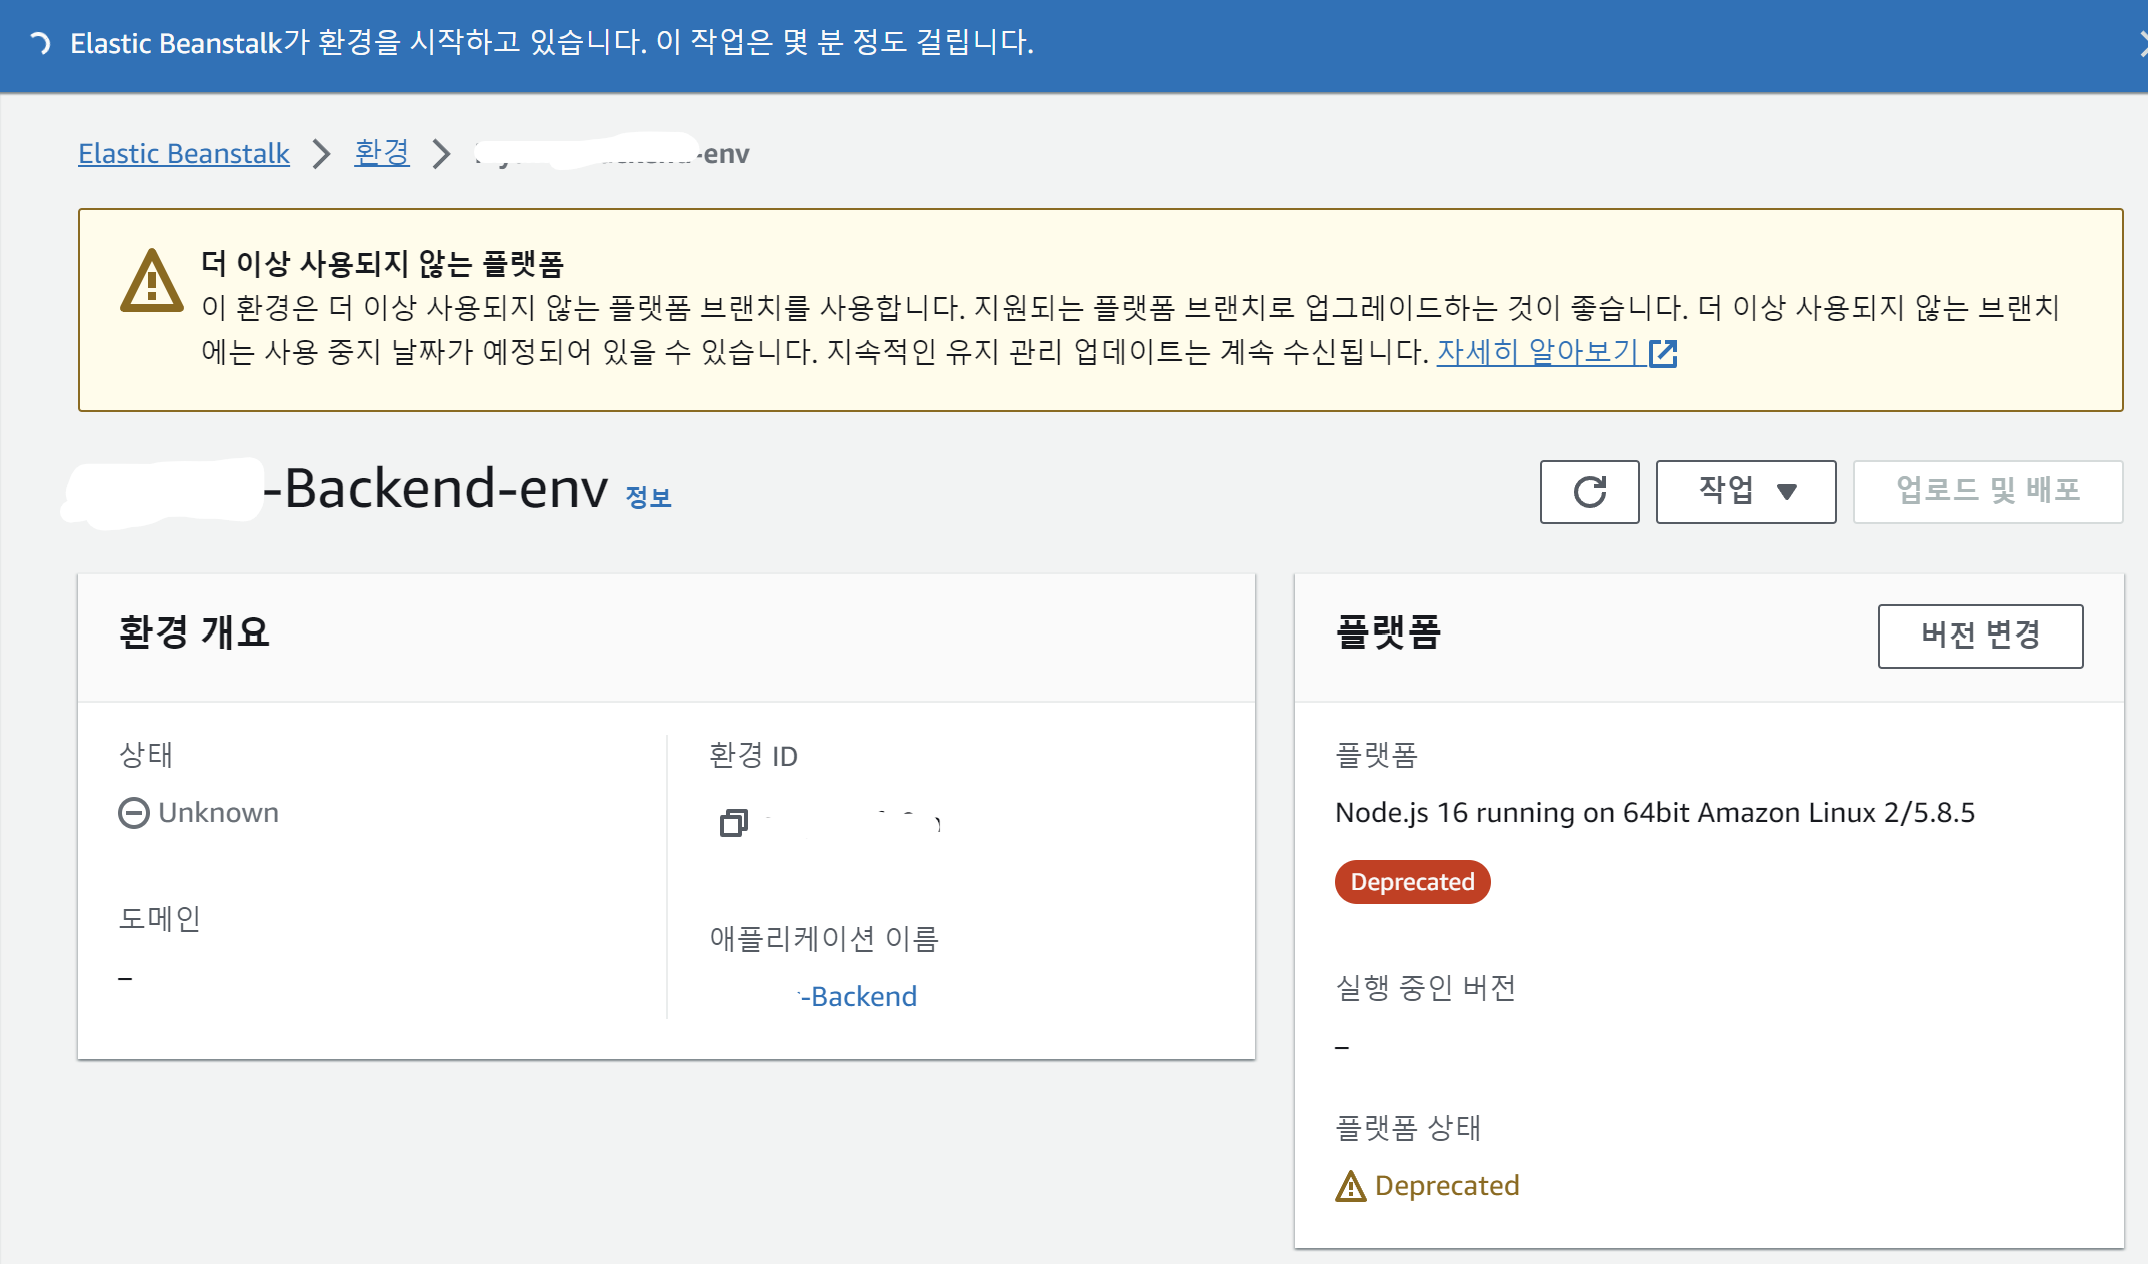Image resolution: width=2148 pixels, height=1264 pixels.
Task: Click the 더 이상 사용되지 않는 플랫폼 alert title
Action: pyautogui.click(x=382, y=263)
